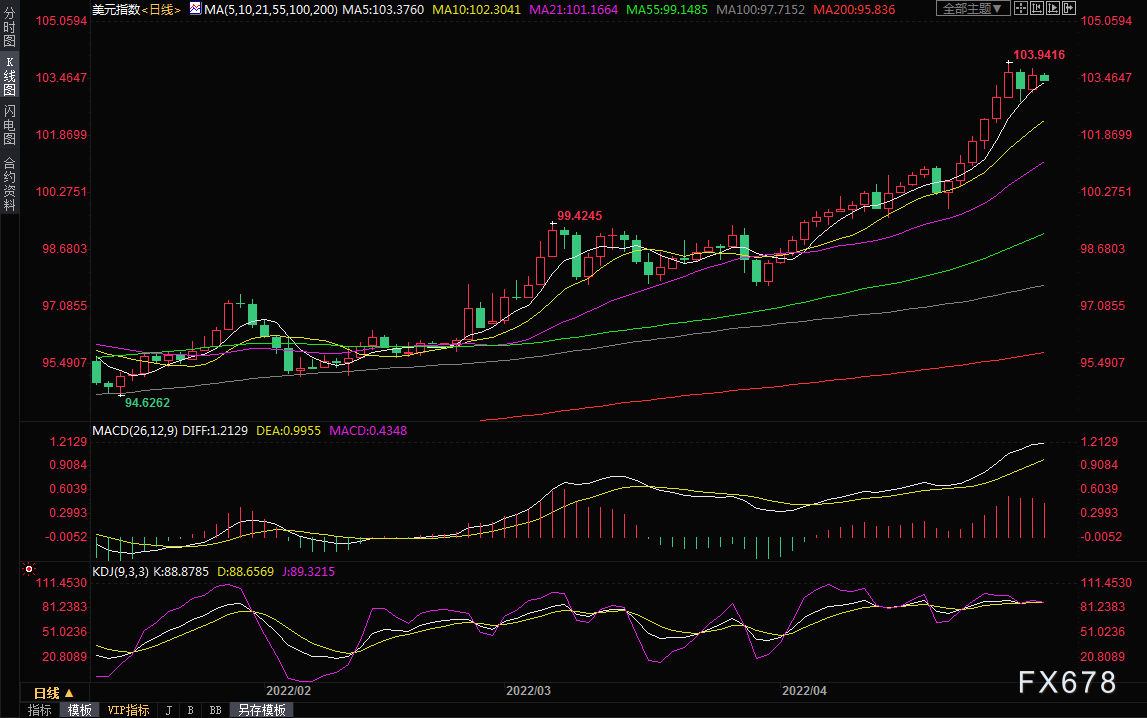This screenshot has height=718, width=1147.
Task: Open the 全部主题 dropdown
Action: pyautogui.click(x=973, y=8)
